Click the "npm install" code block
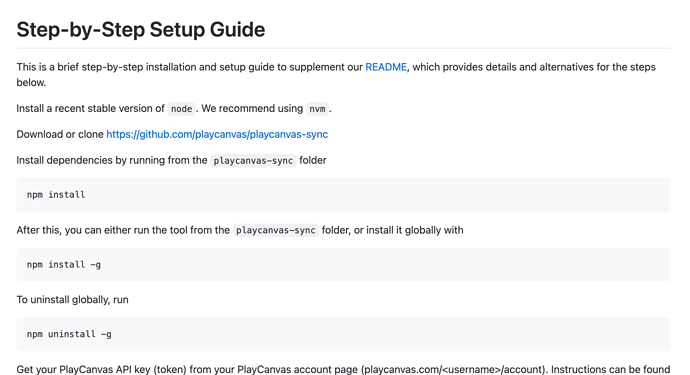Viewport: 690px width, 375px height. [343, 195]
